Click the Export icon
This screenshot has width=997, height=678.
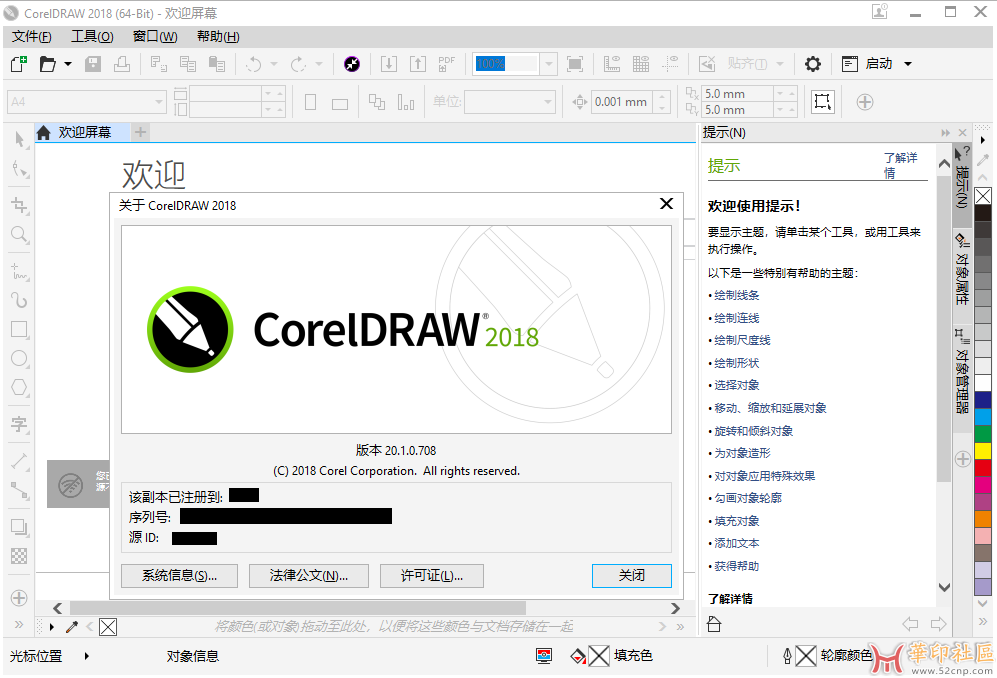[418, 64]
